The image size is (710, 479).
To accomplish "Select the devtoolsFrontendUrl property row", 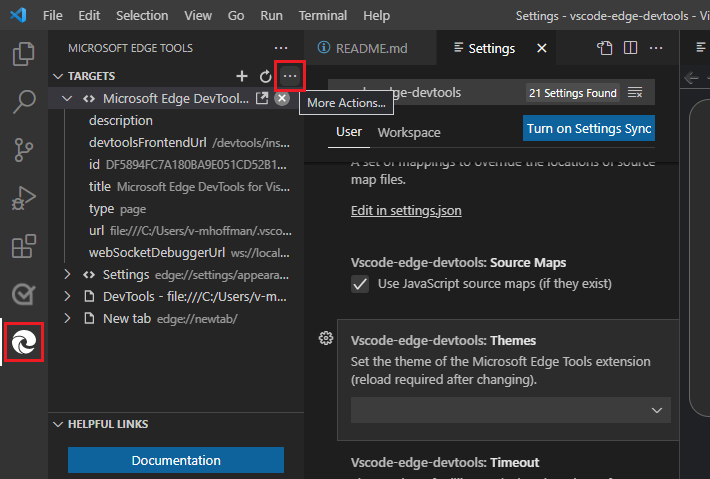I will click(x=177, y=143).
